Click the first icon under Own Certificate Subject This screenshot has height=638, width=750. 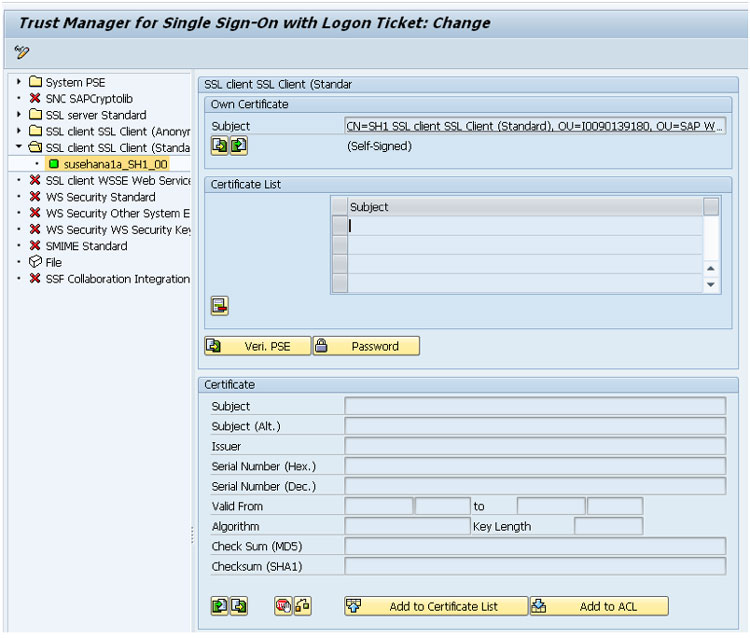click(220, 146)
